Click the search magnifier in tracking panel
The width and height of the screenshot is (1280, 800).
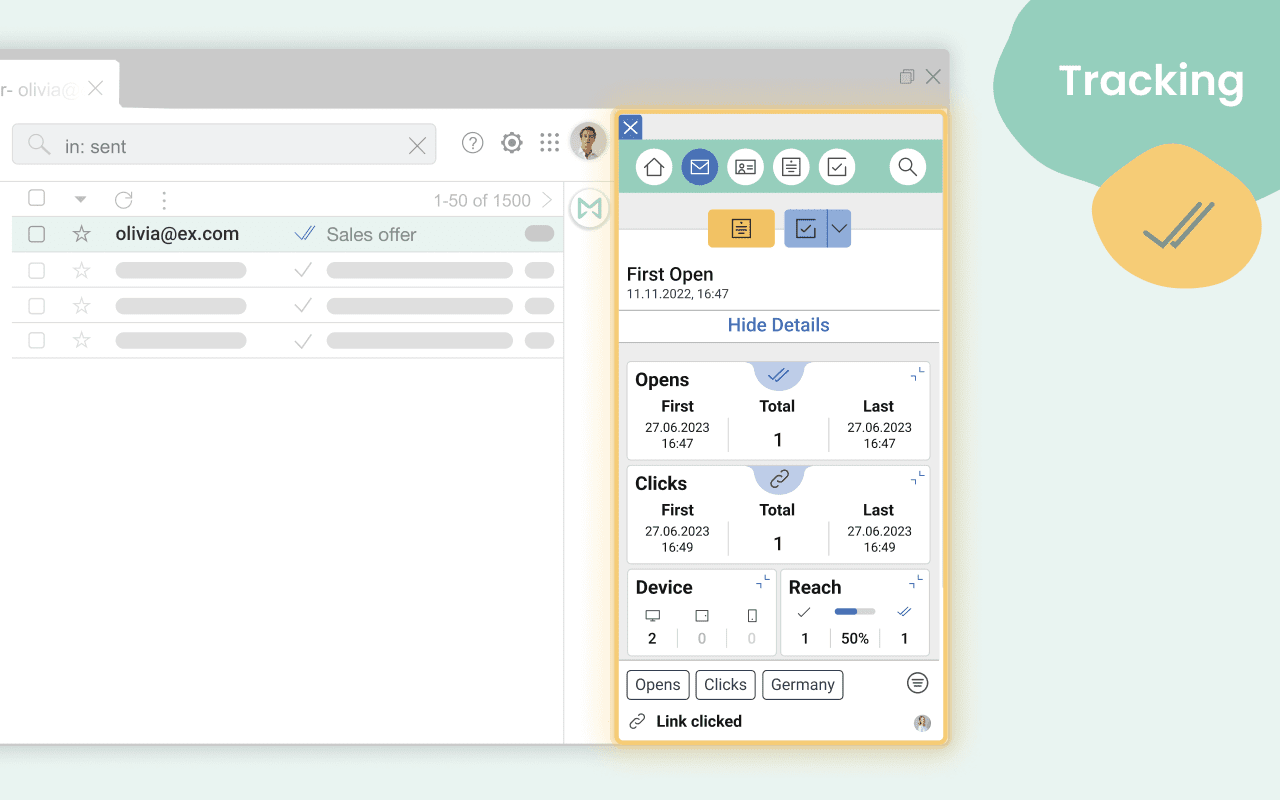pyautogui.click(x=907, y=167)
